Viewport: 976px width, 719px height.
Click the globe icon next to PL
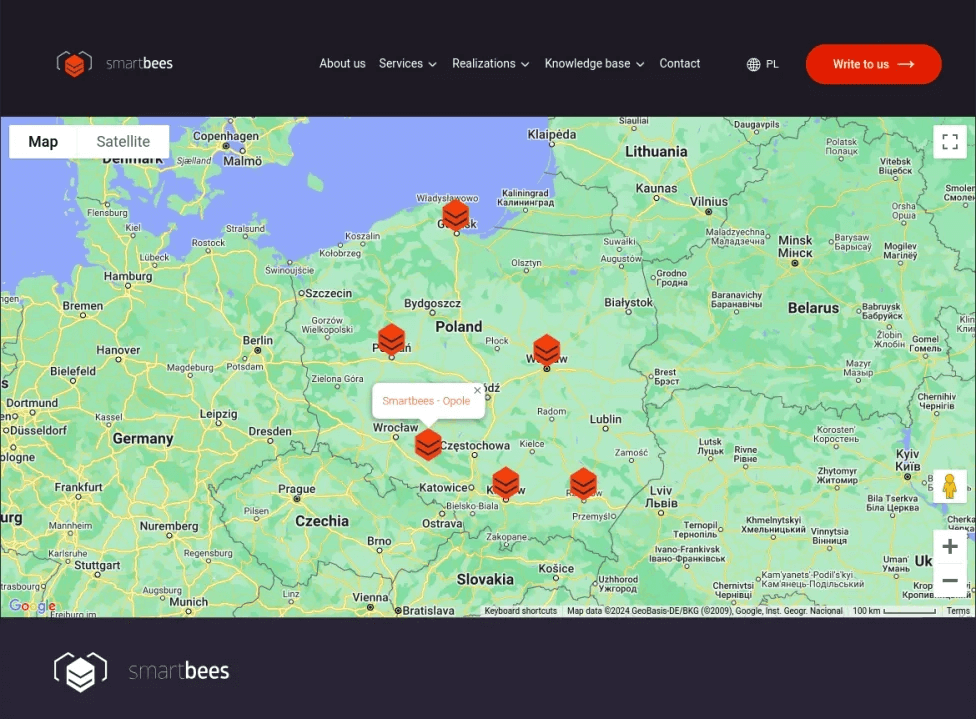(x=753, y=64)
